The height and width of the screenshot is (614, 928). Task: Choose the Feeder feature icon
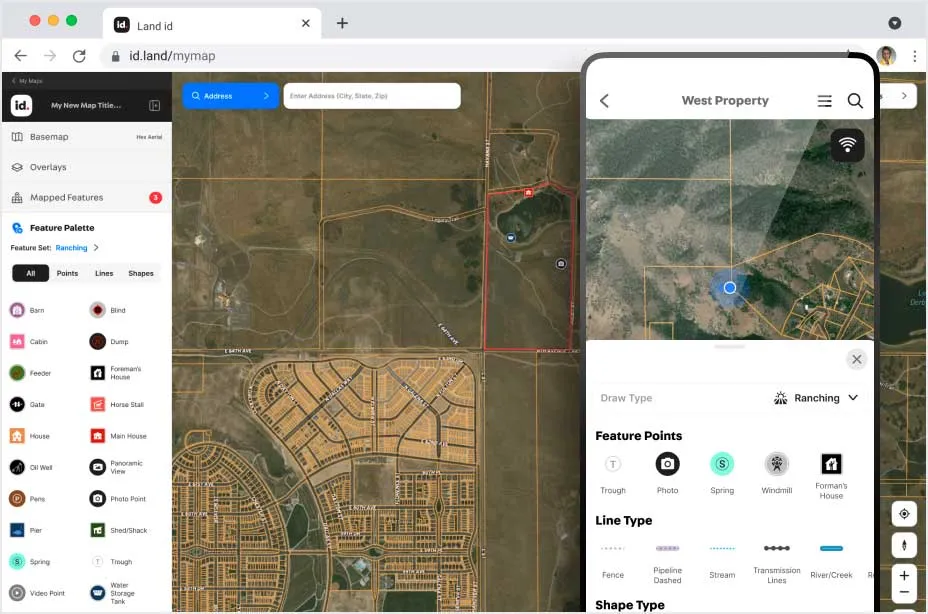point(17,372)
